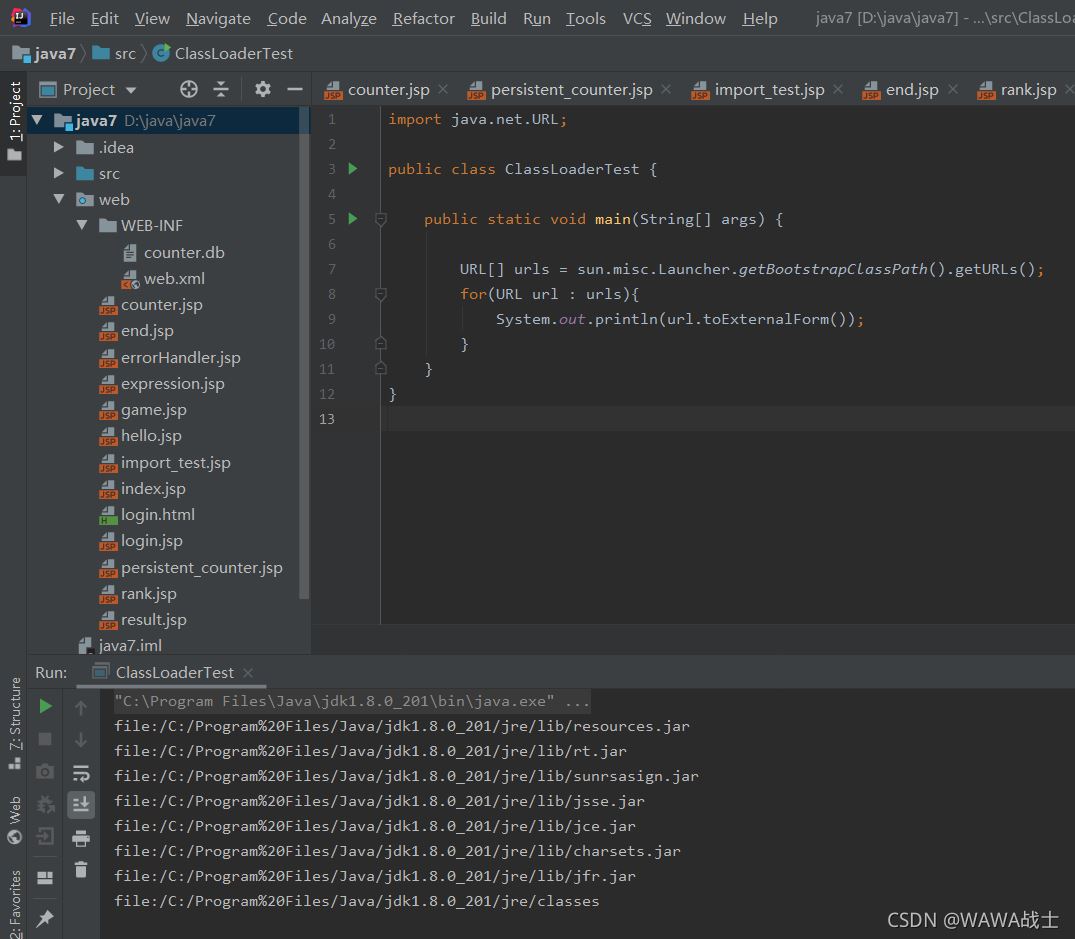This screenshot has height=939, width=1075.
Task: Open the Project view dropdown
Action: pyautogui.click(x=131, y=90)
